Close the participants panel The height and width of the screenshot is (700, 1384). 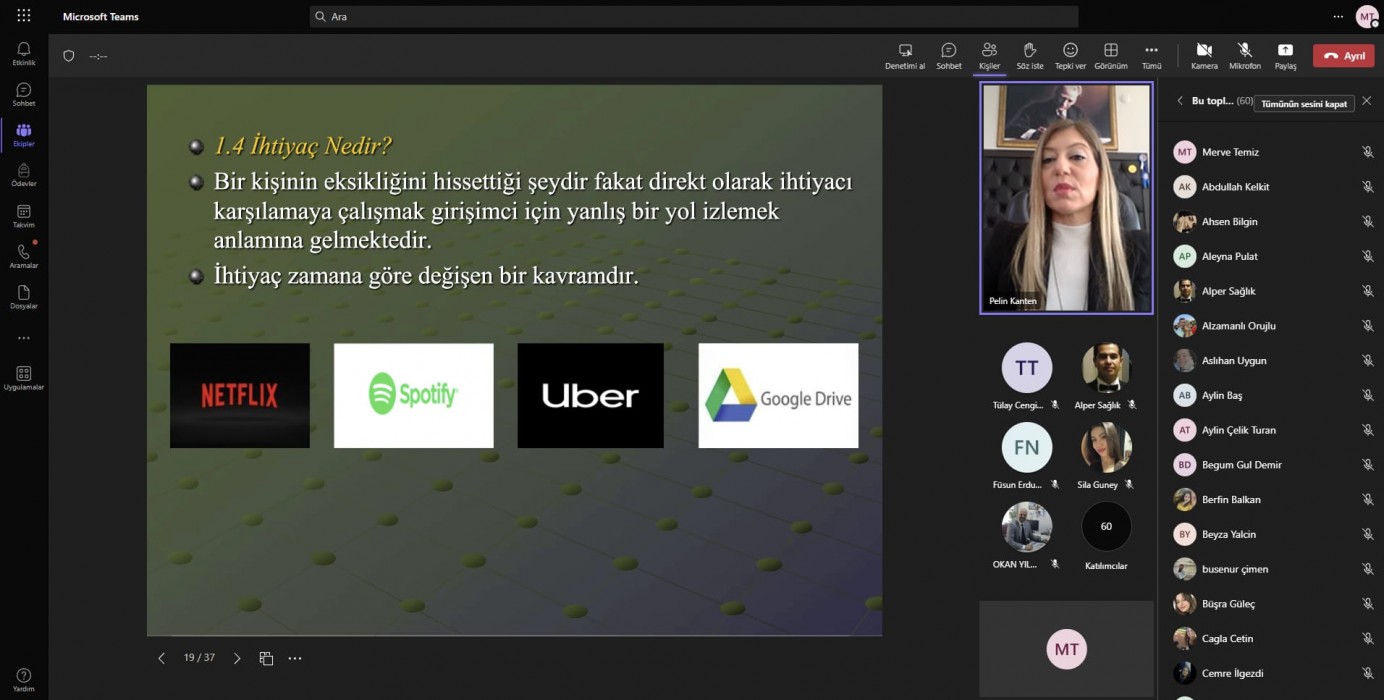tap(1367, 101)
